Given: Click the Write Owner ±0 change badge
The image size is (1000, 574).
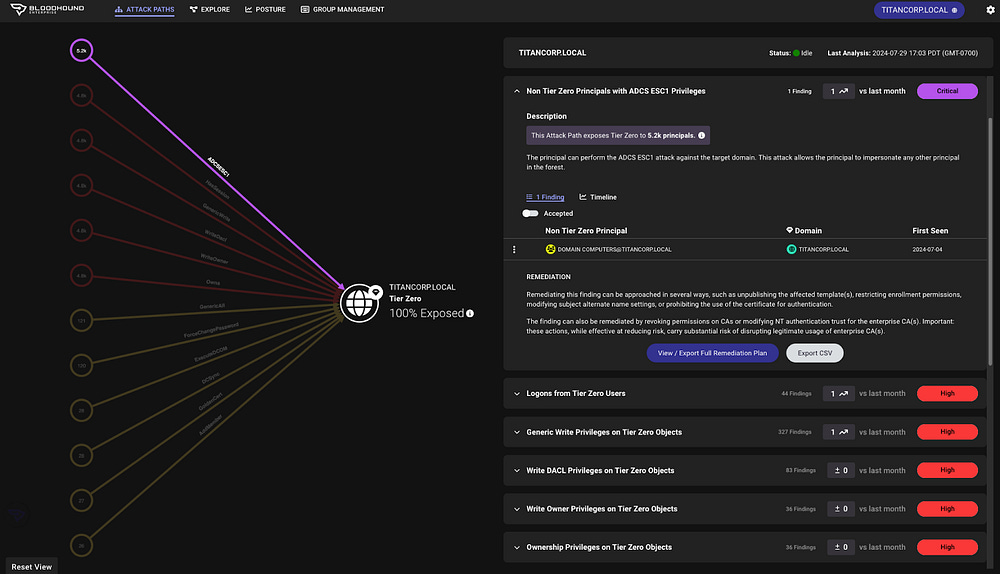Looking at the screenshot, I should tap(841, 509).
